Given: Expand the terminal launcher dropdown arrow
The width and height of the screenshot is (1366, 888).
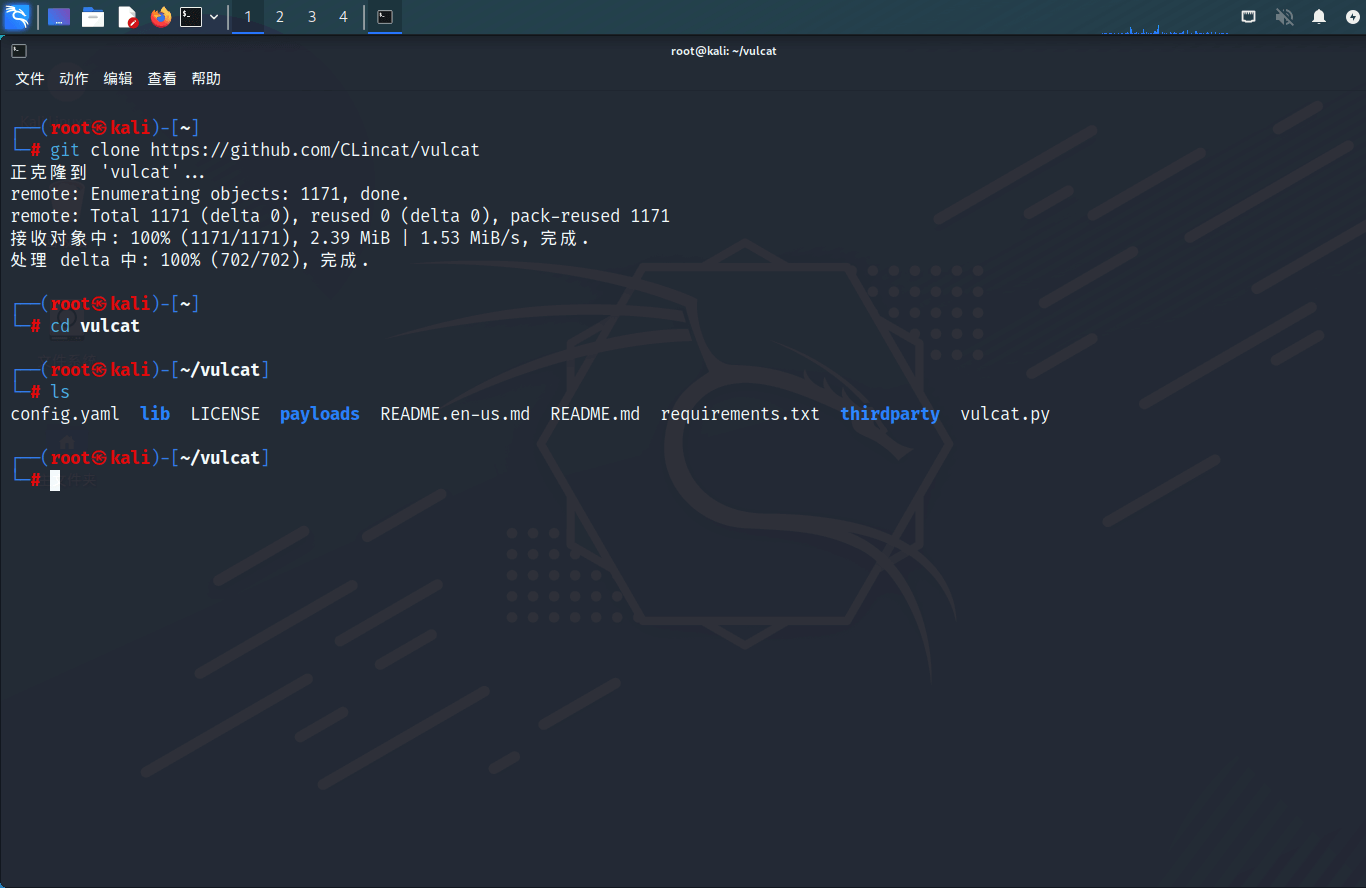Looking at the screenshot, I should (214, 17).
